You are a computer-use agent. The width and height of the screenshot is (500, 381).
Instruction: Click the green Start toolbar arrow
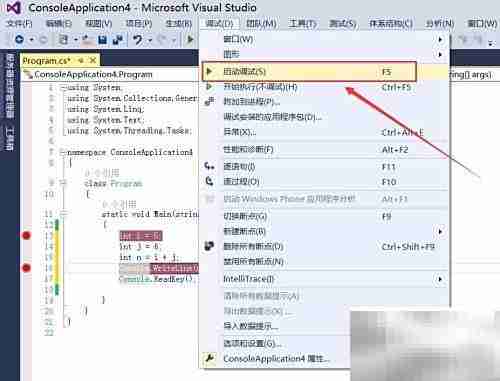(190, 40)
